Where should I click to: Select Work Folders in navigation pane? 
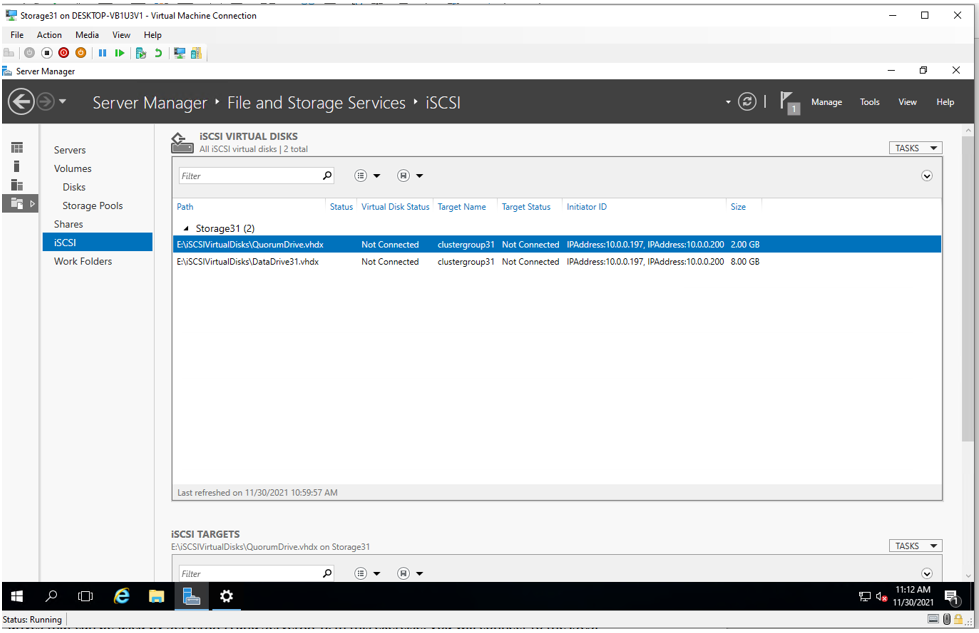point(82,262)
